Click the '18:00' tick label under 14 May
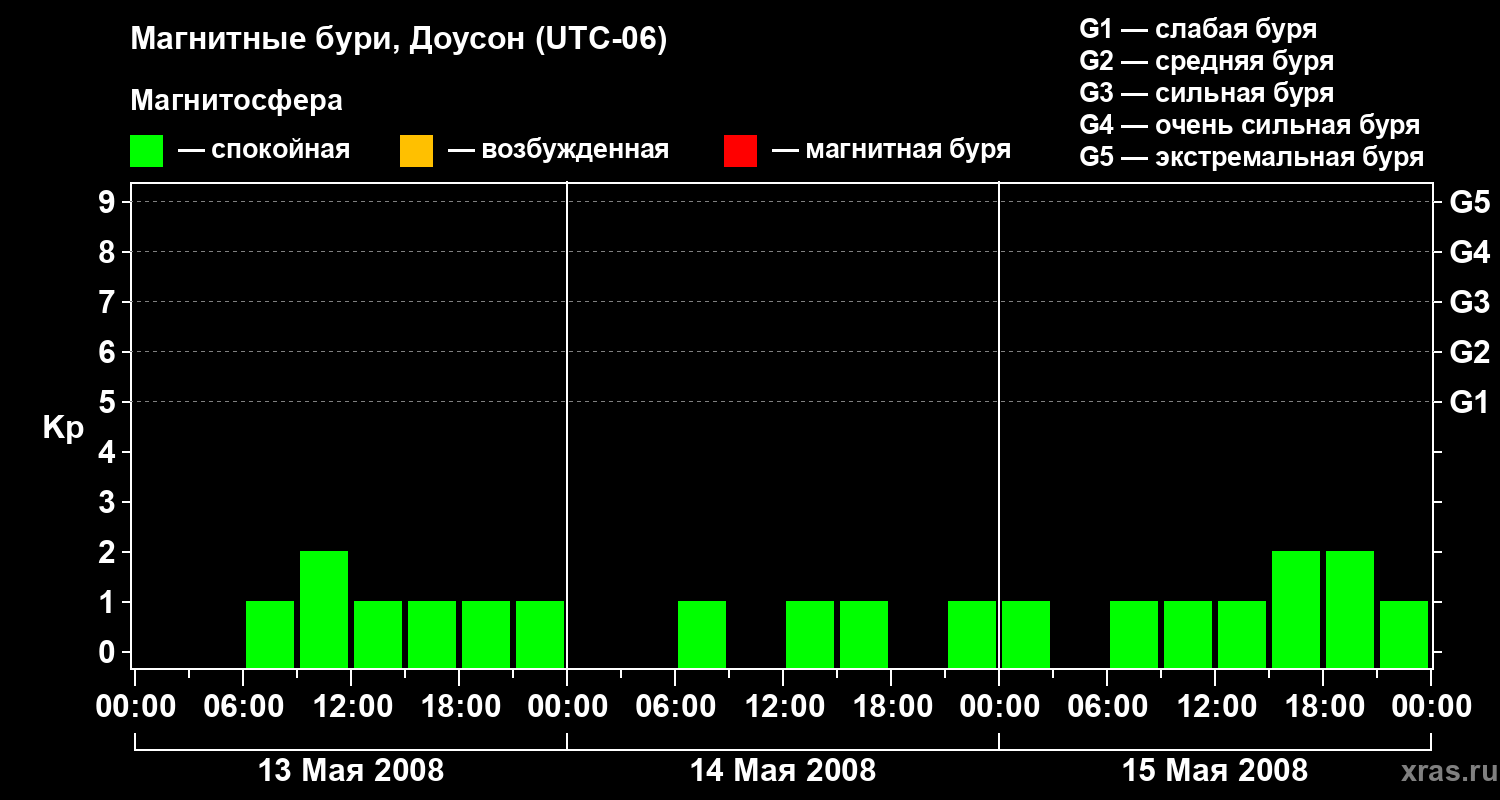The height and width of the screenshot is (800, 1500). [x=891, y=707]
